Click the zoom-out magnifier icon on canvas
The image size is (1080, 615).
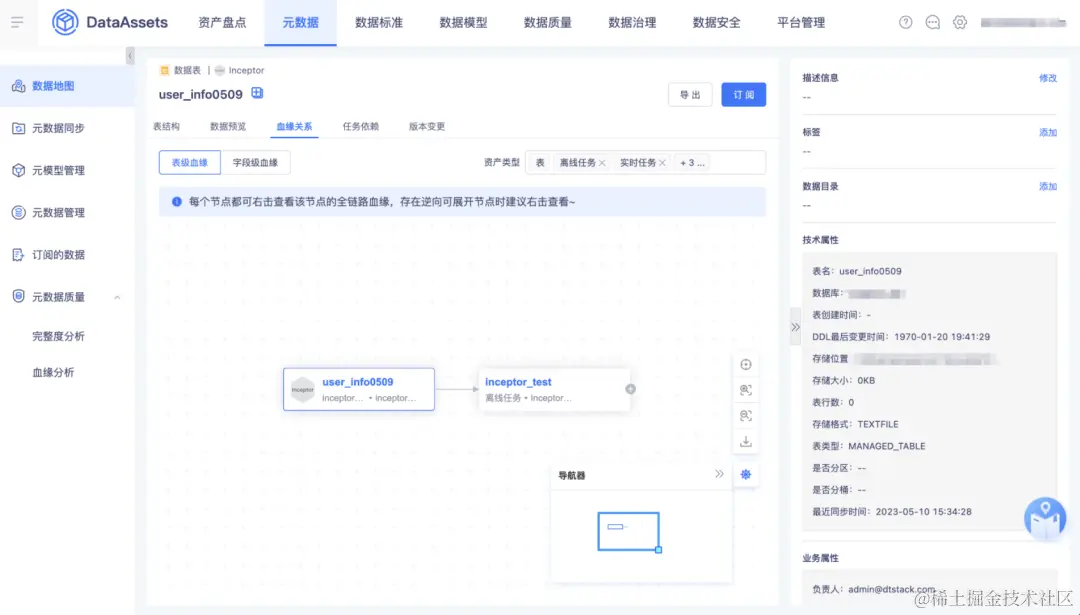(x=745, y=415)
